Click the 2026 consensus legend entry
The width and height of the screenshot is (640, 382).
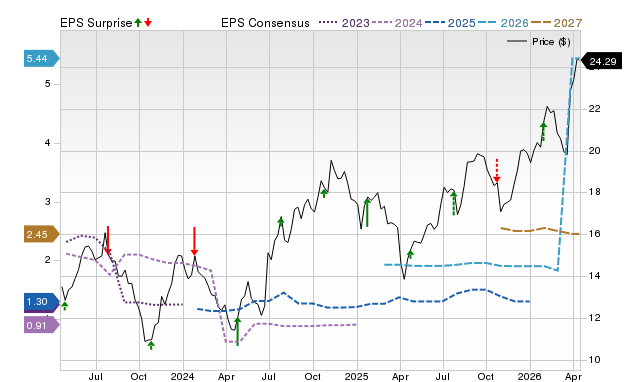(x=503, y=23)
